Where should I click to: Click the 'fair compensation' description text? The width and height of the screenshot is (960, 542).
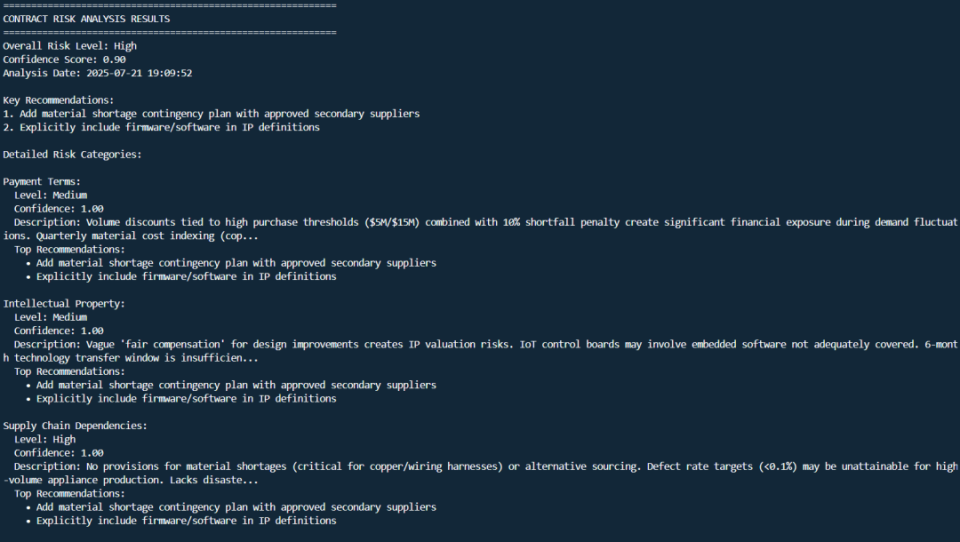(480, 344)
